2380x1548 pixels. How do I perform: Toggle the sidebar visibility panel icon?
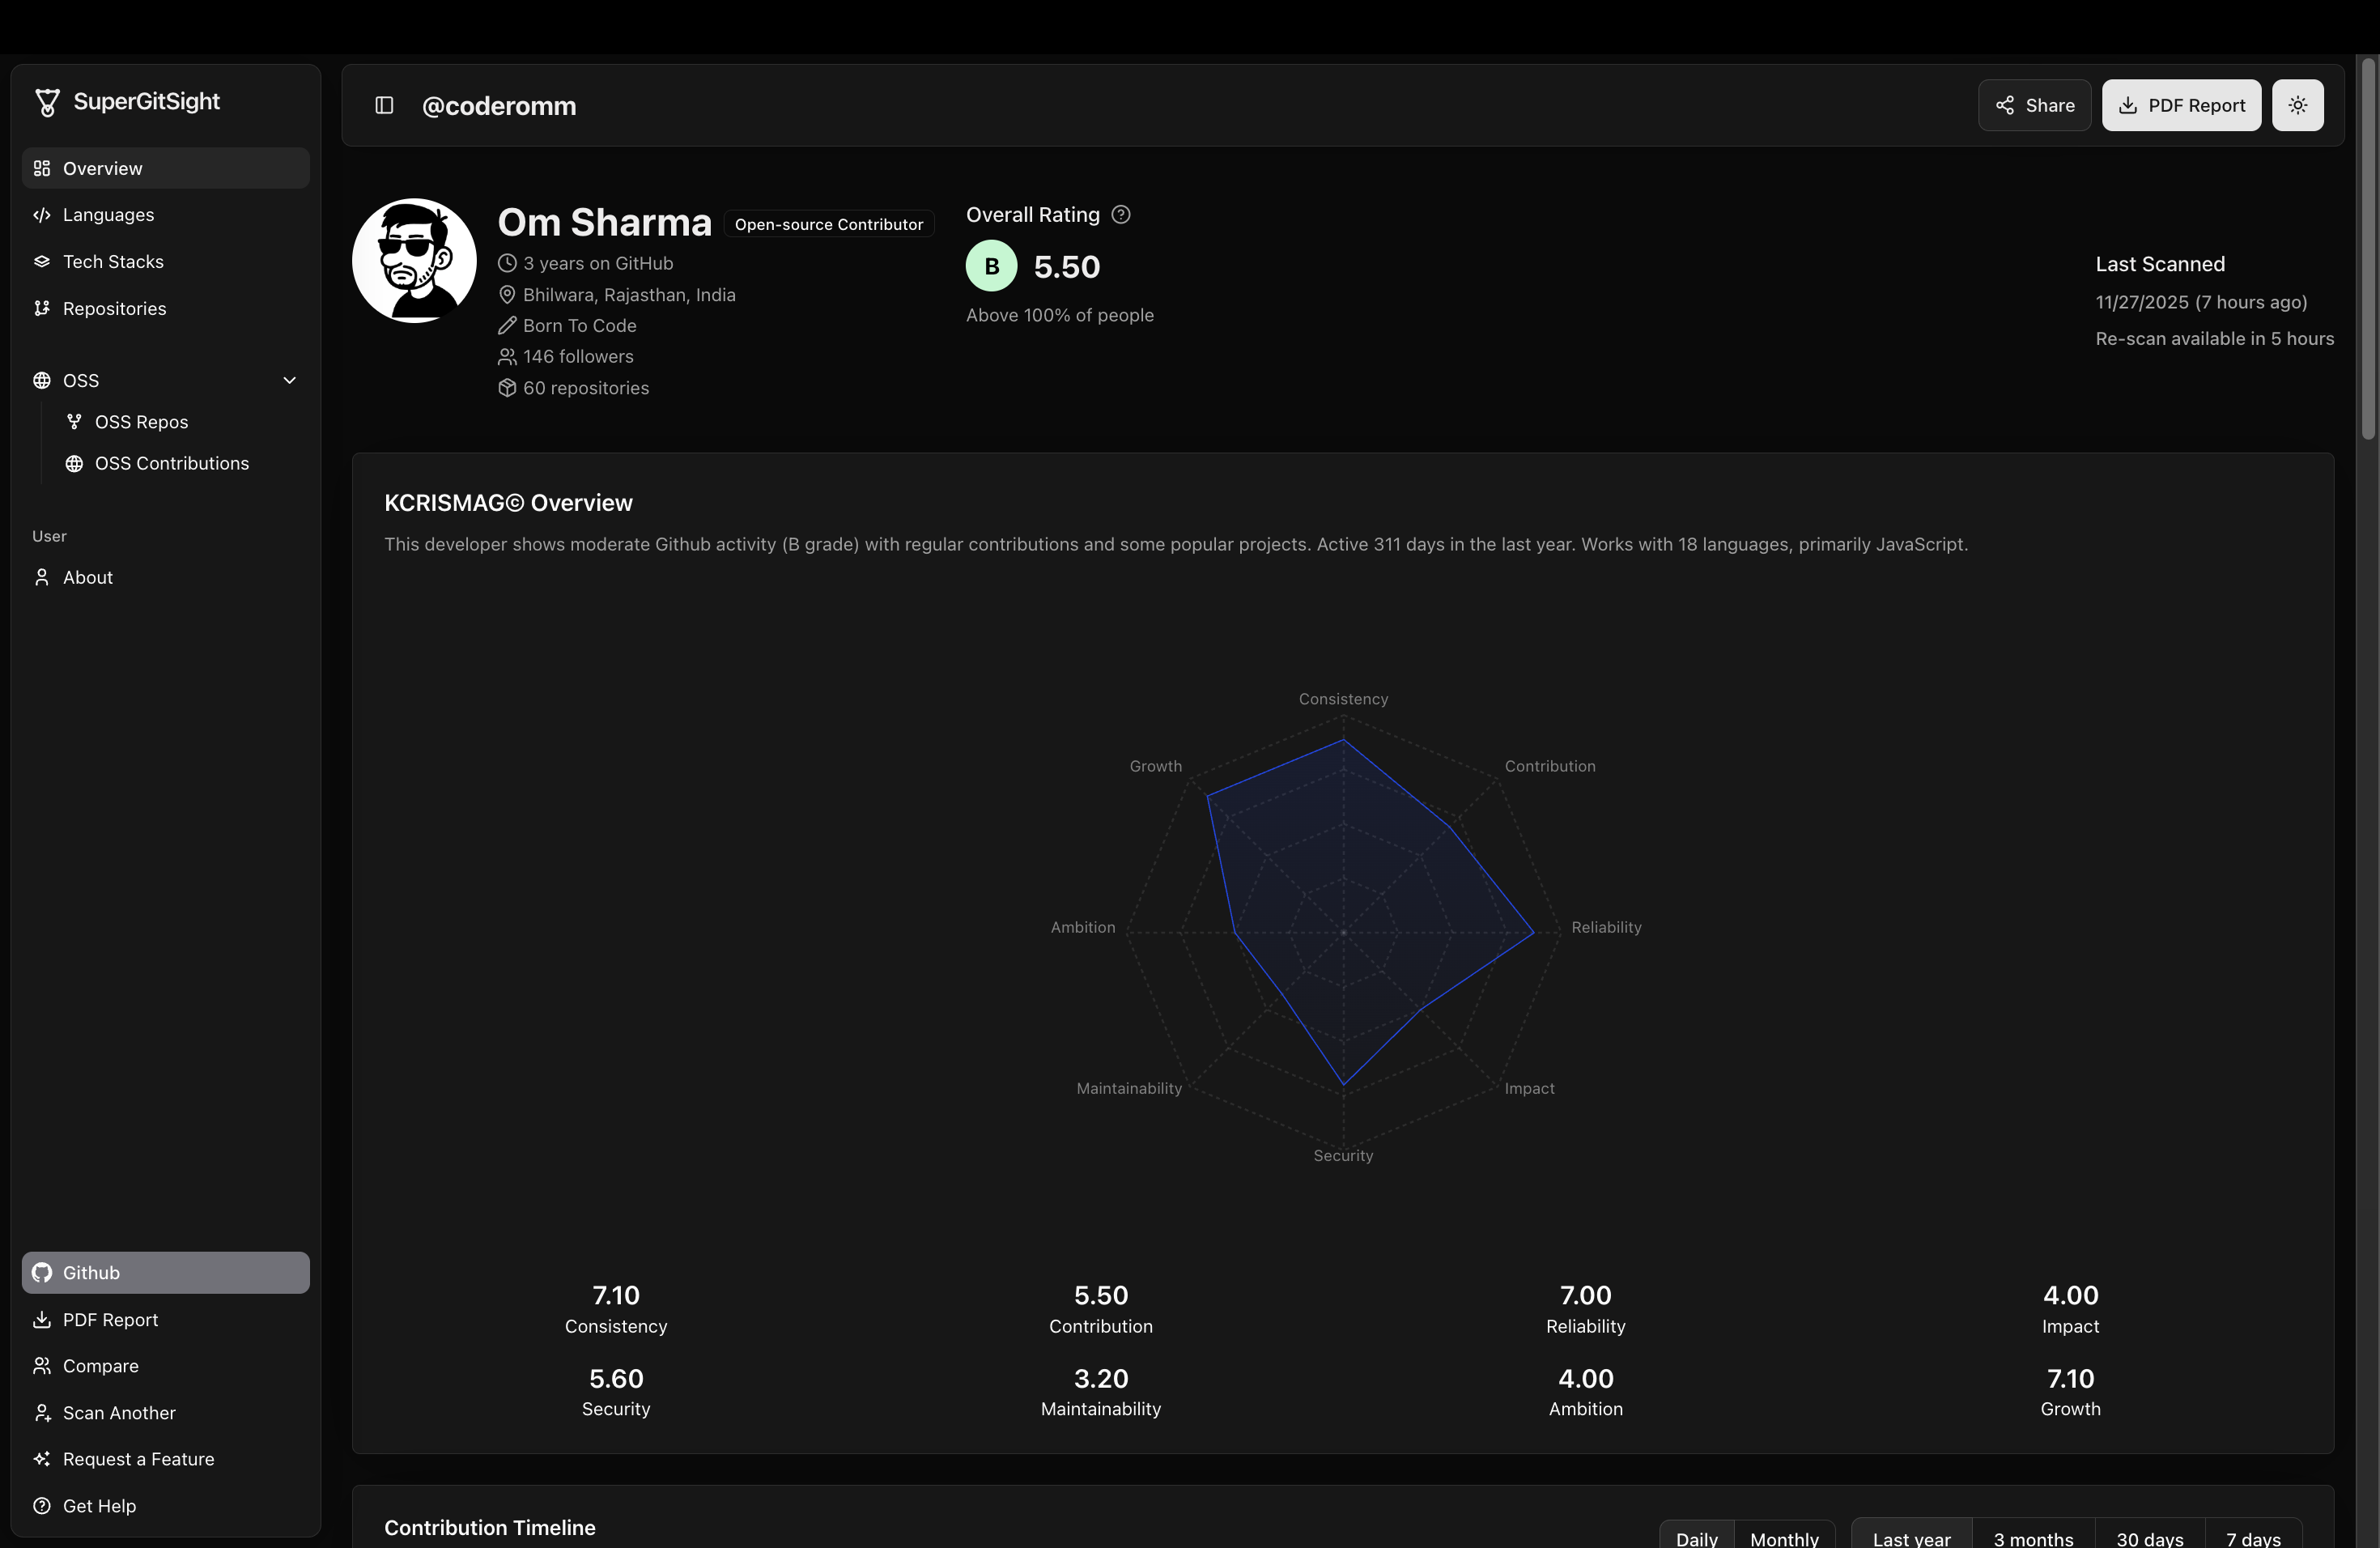pos(383,105)
